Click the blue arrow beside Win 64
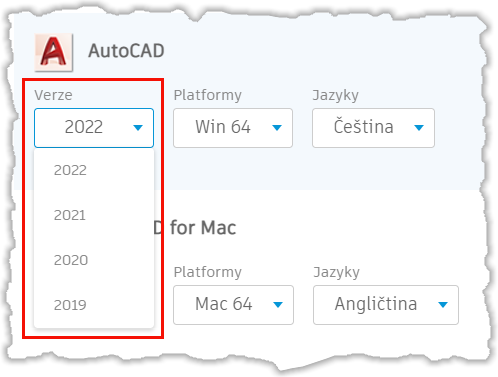 pyautogui.click(x=277, y=127)
